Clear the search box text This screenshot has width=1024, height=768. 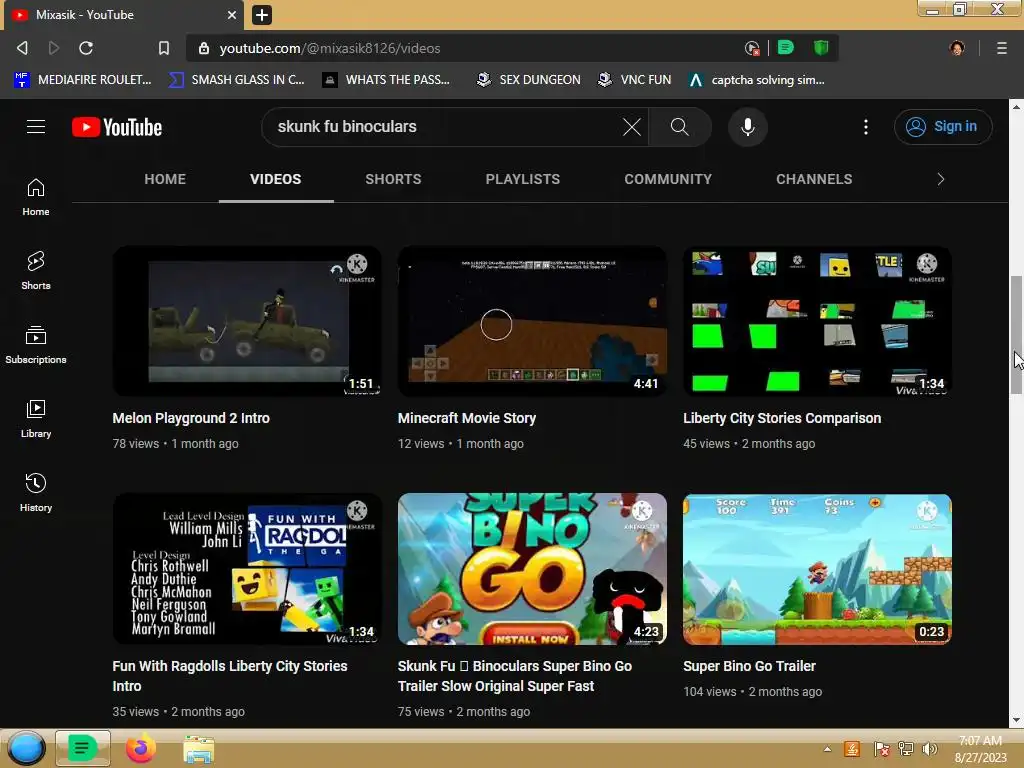click(x=632, y=127)
